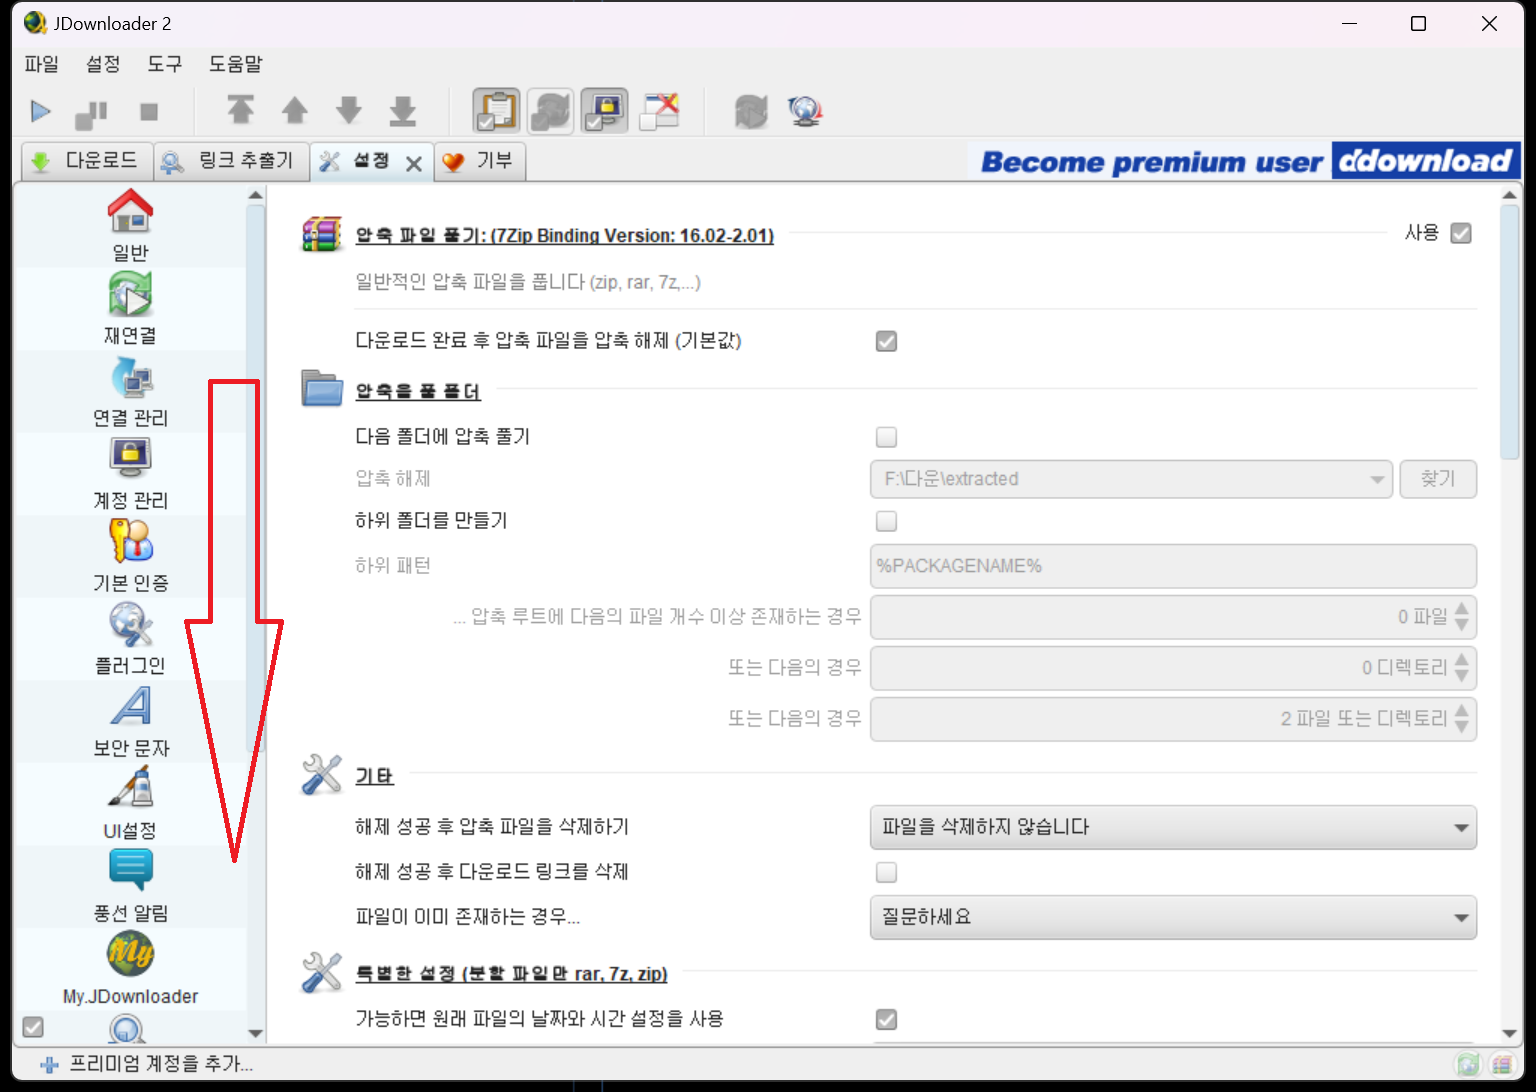Click the reconnect now toolbar icon
This screenshot has width=1536, height=1092.
[751, 111]
